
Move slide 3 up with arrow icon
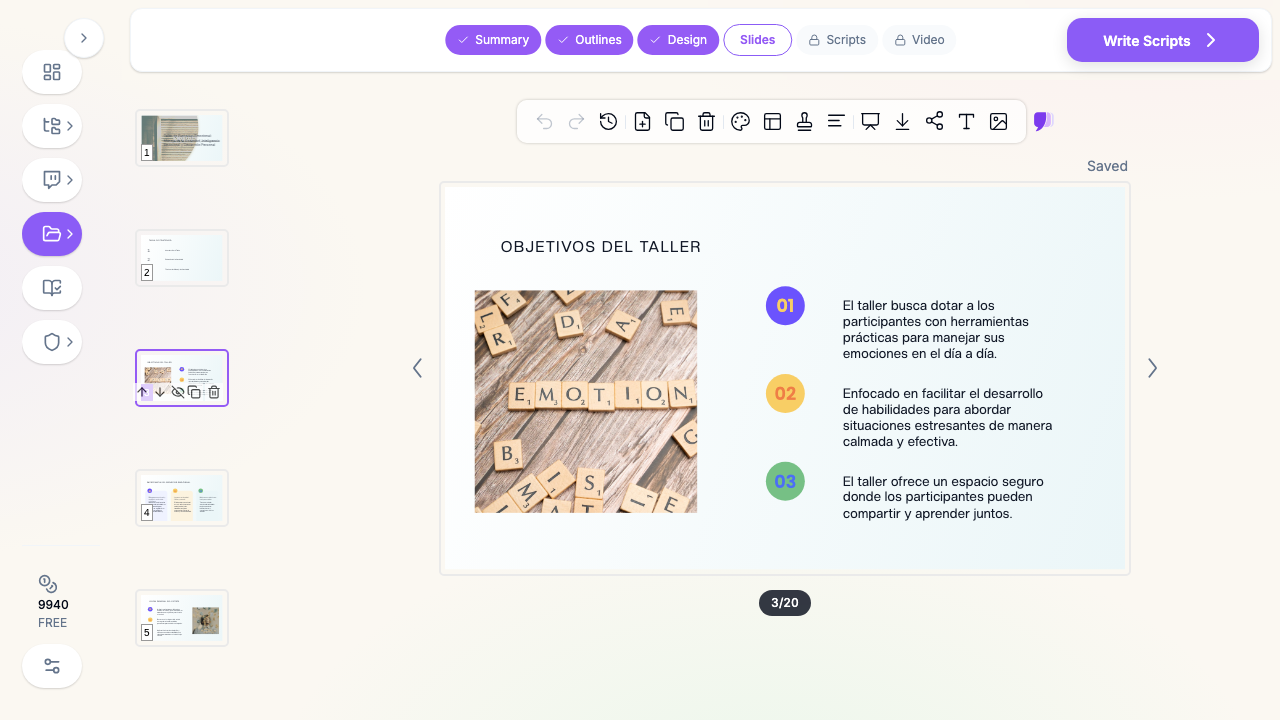click(x=142, y=392)
